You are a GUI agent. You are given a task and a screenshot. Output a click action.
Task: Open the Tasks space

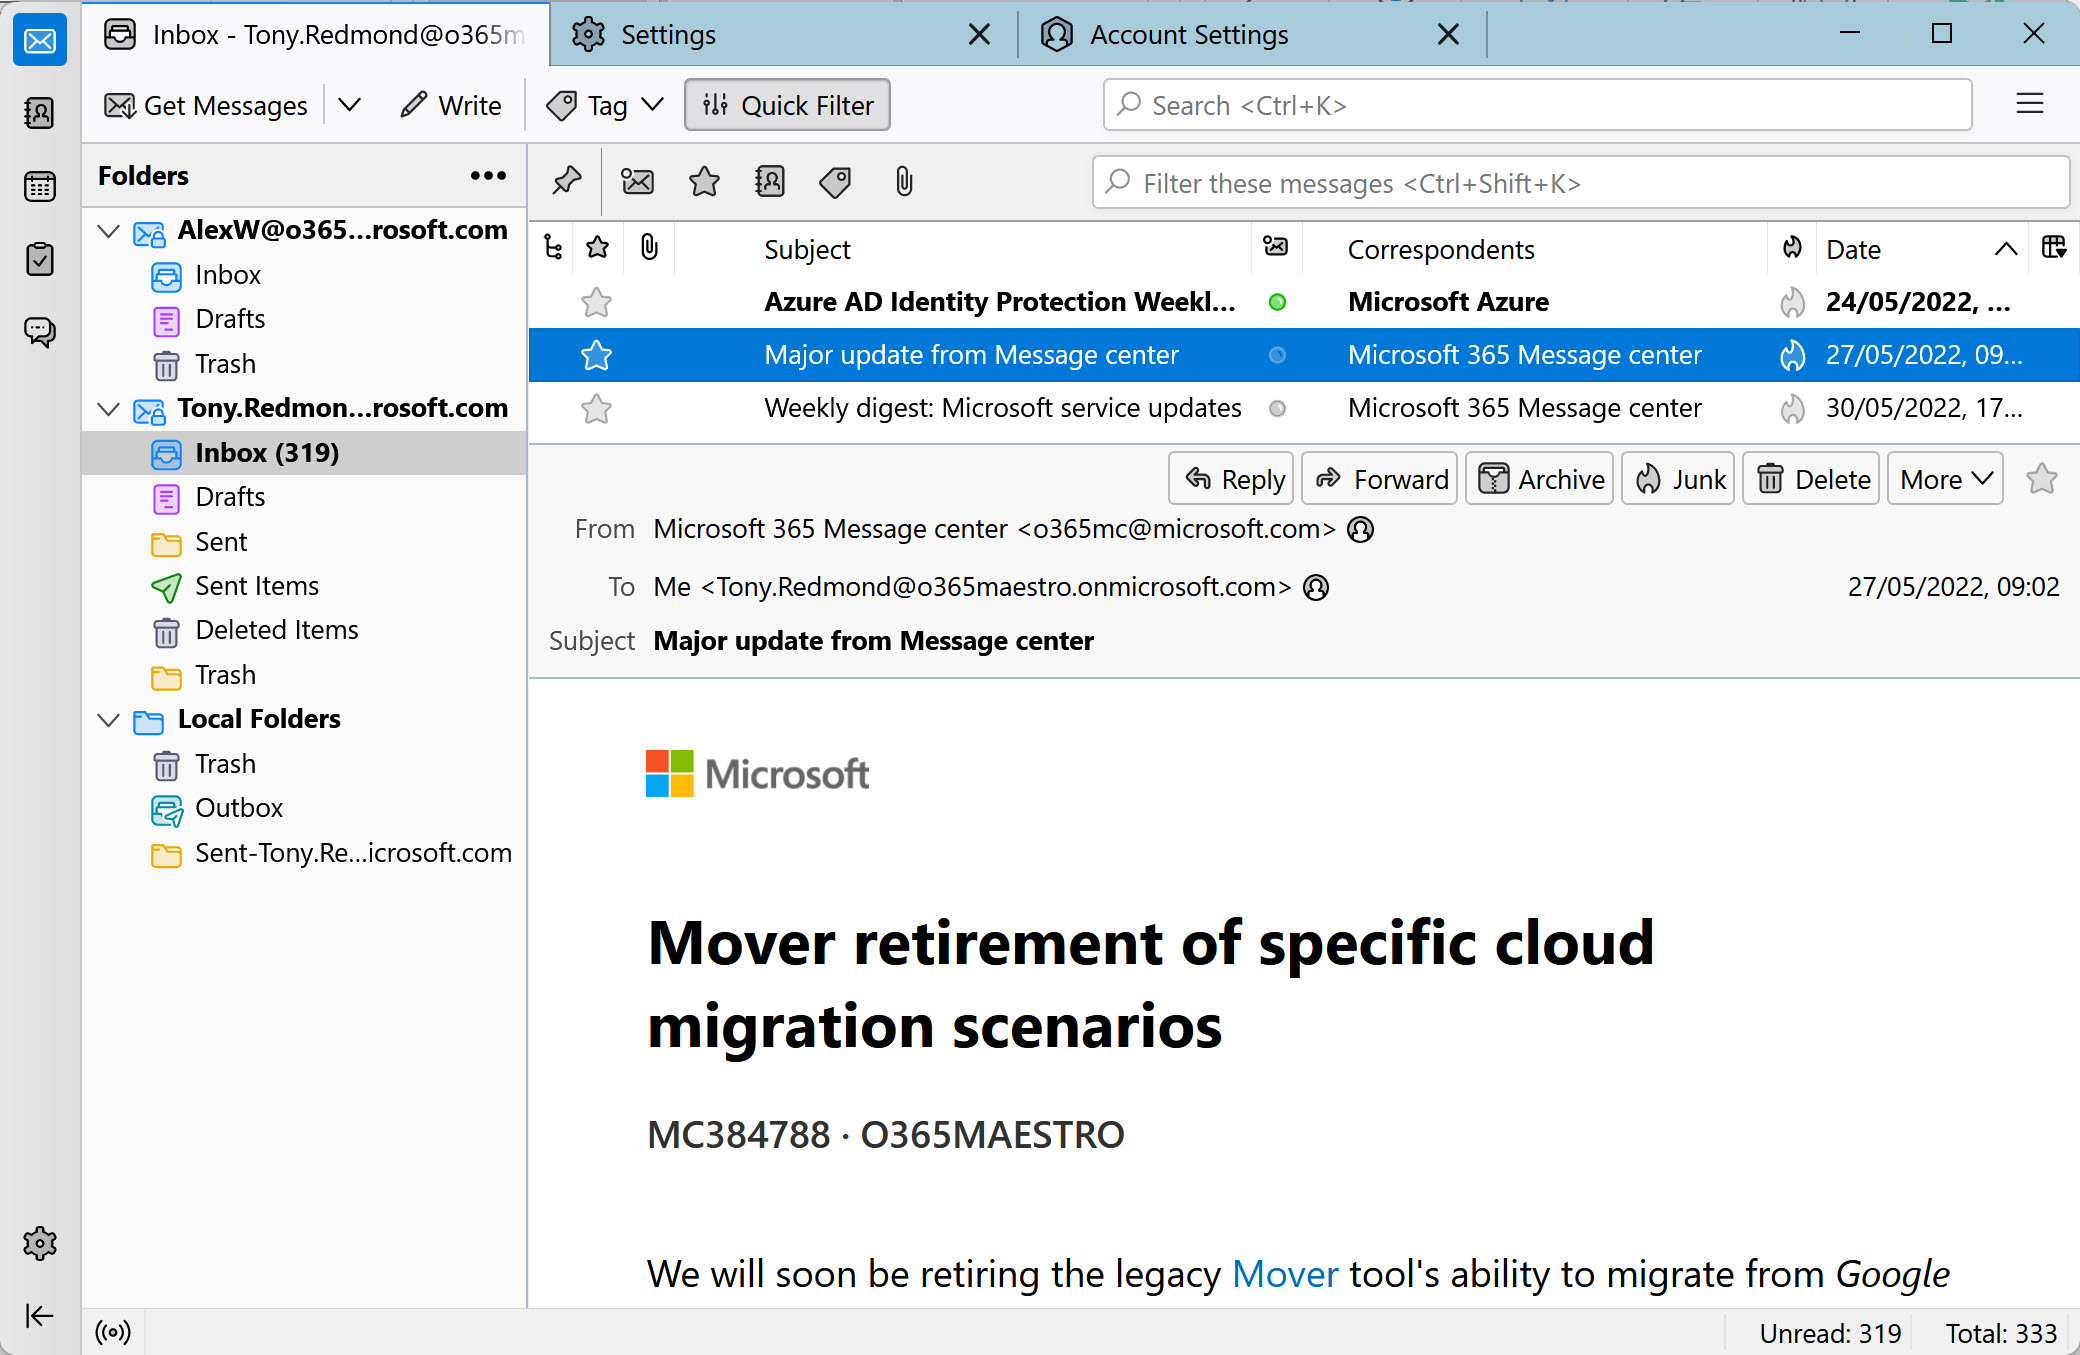tap(40, 259)
